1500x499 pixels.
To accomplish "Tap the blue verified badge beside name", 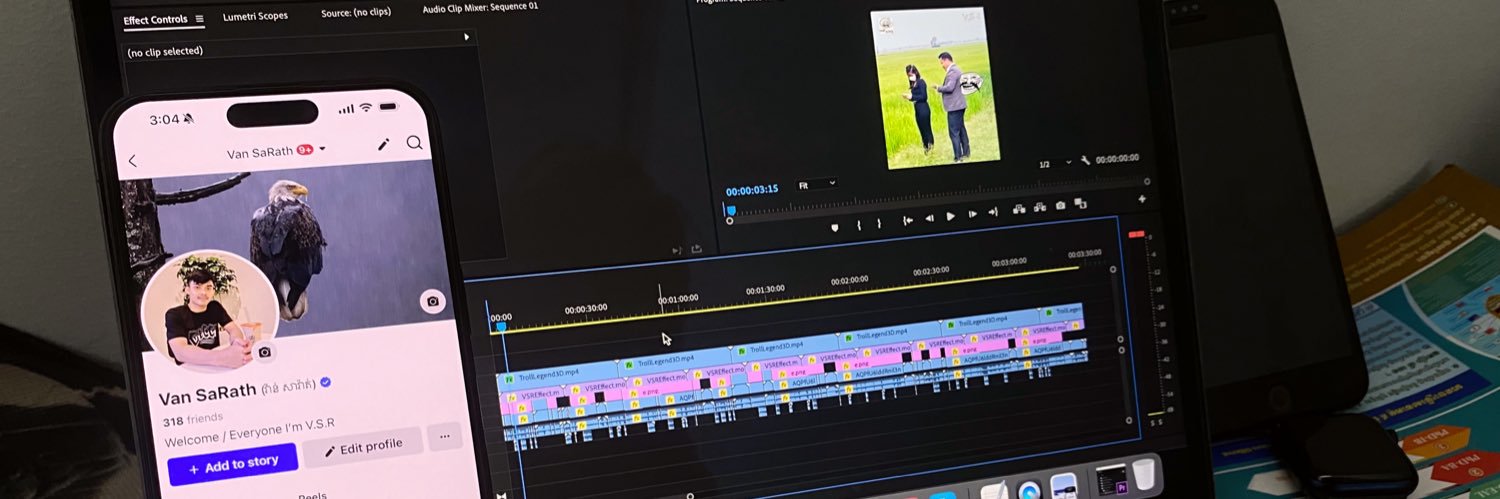I will coord(326,383).
